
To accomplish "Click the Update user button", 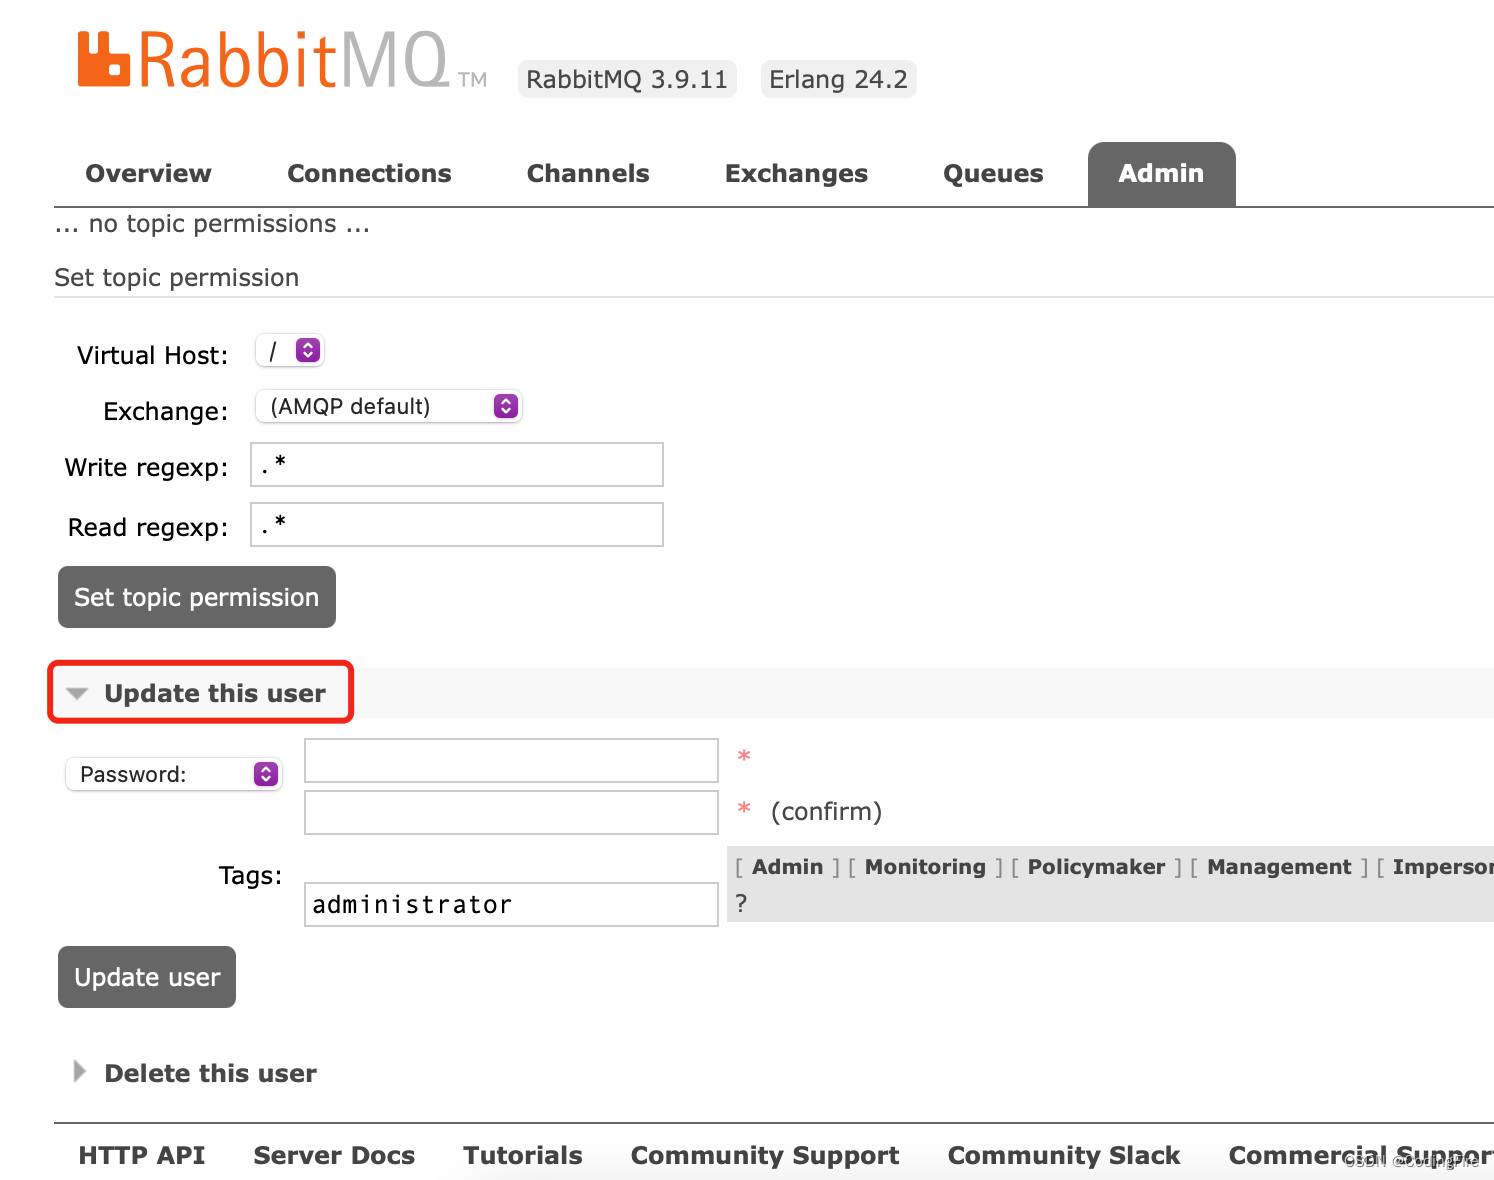I will (x=147, y=977).
